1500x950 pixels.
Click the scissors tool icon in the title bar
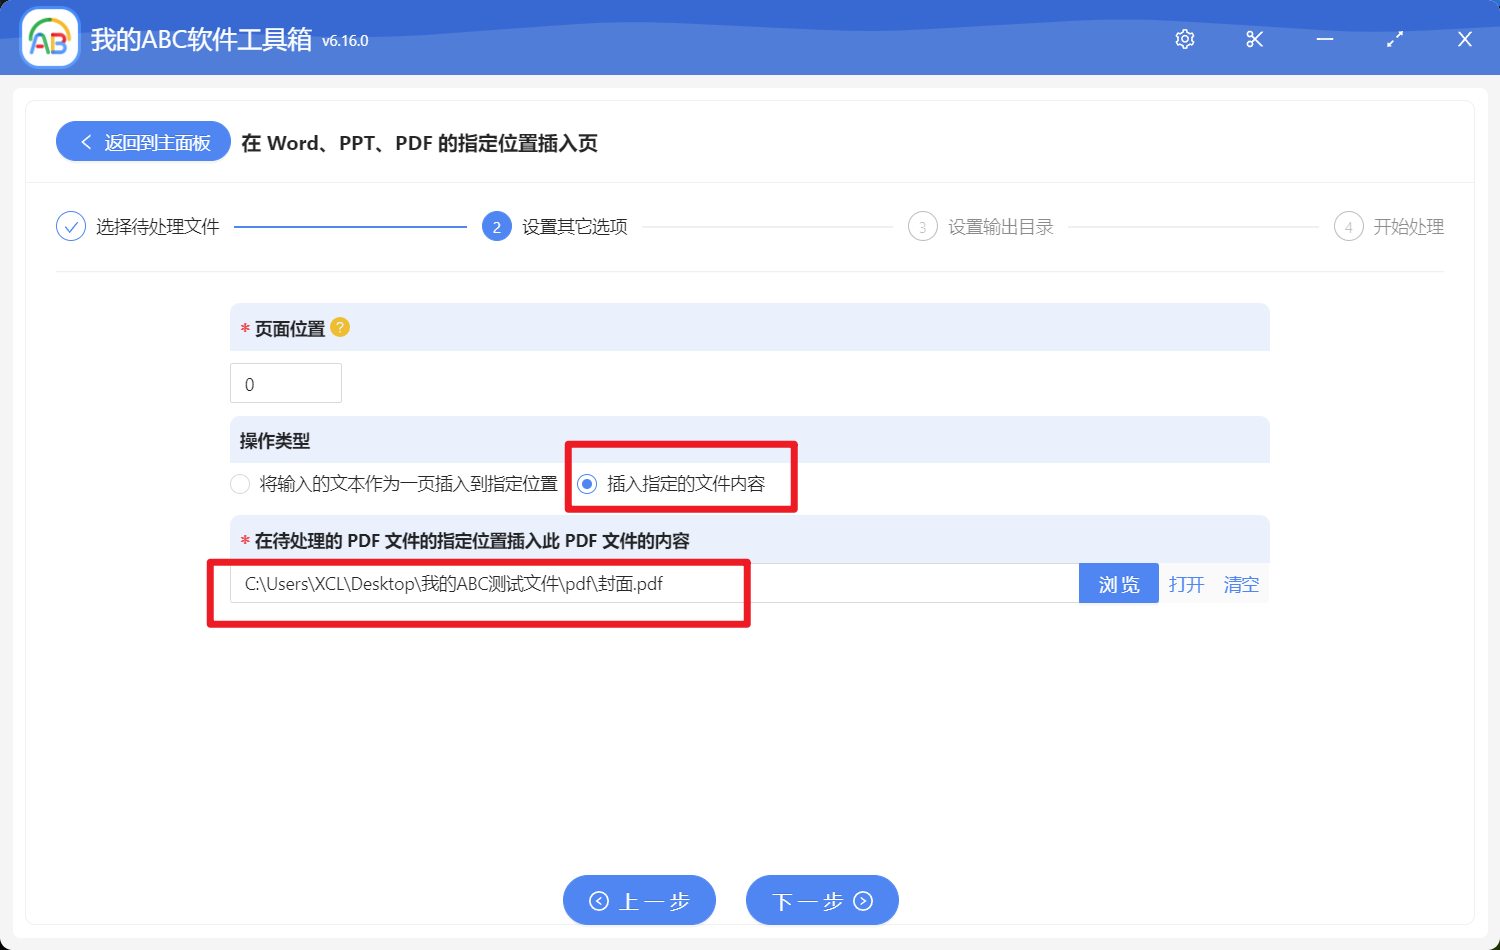point(1255,39)
